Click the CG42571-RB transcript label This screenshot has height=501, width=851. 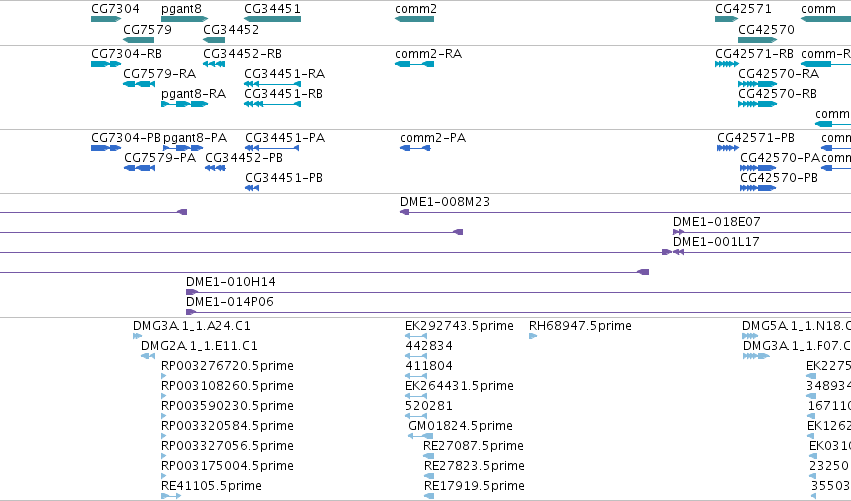coord(754,54)
